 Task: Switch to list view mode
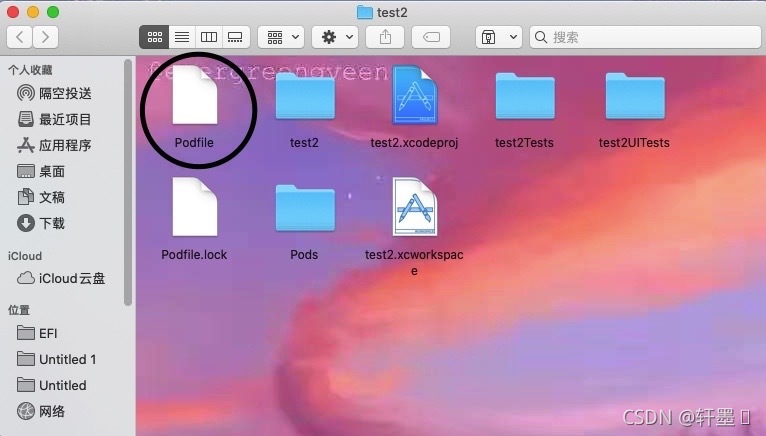[x=182, y=37]
